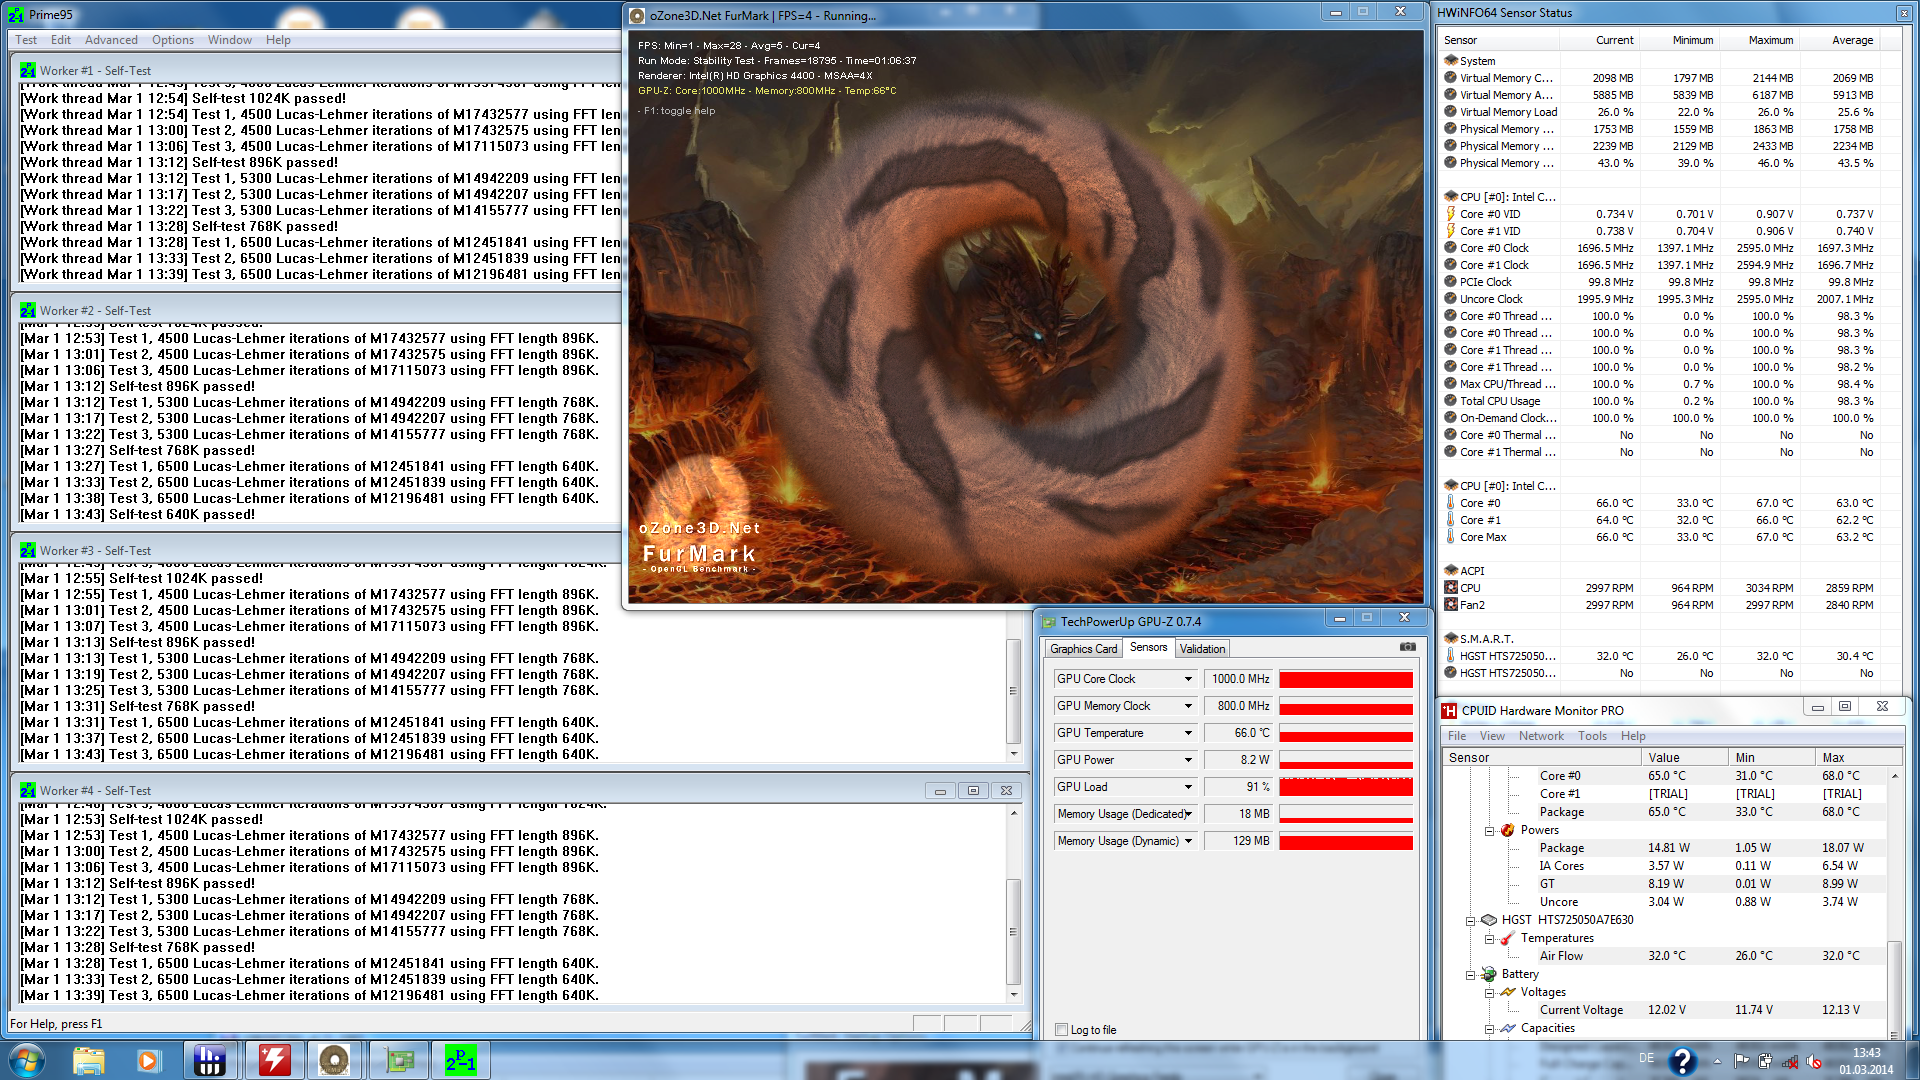Open DE language bar indicator
This screenshot has width=1920, height=1080.
point(1647,1058)
